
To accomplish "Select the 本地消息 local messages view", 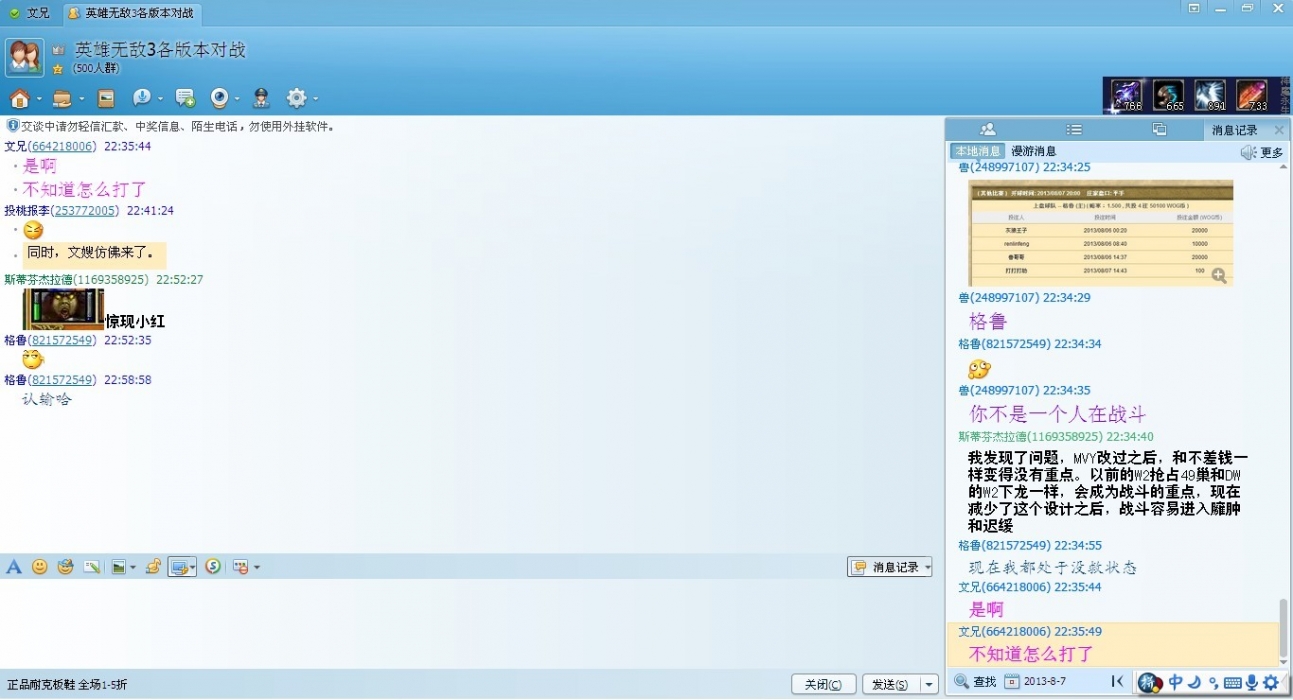I will tap(977, 151).
